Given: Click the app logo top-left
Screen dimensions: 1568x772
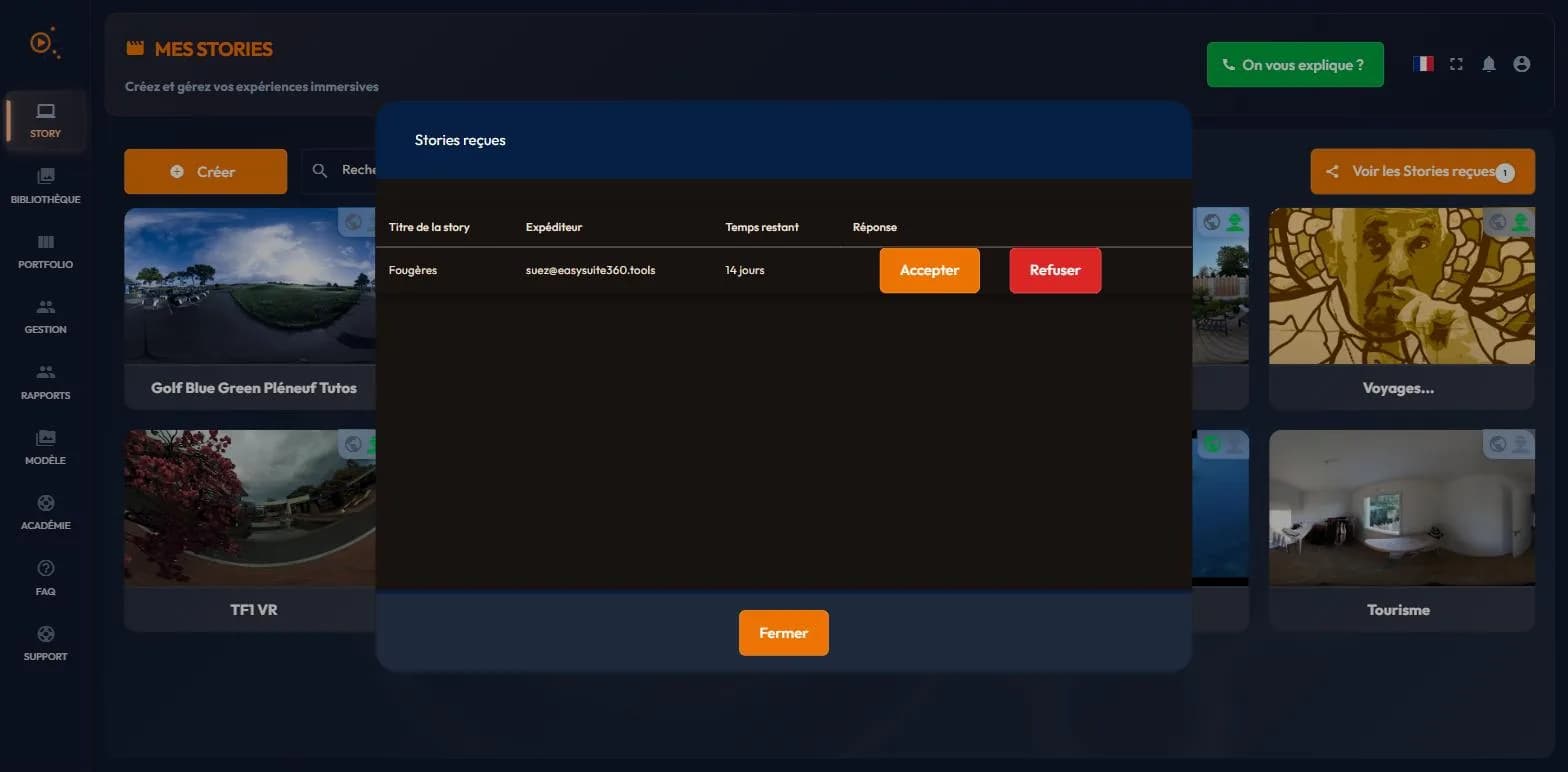Looking at the screenshot, I should click(44, 42).
